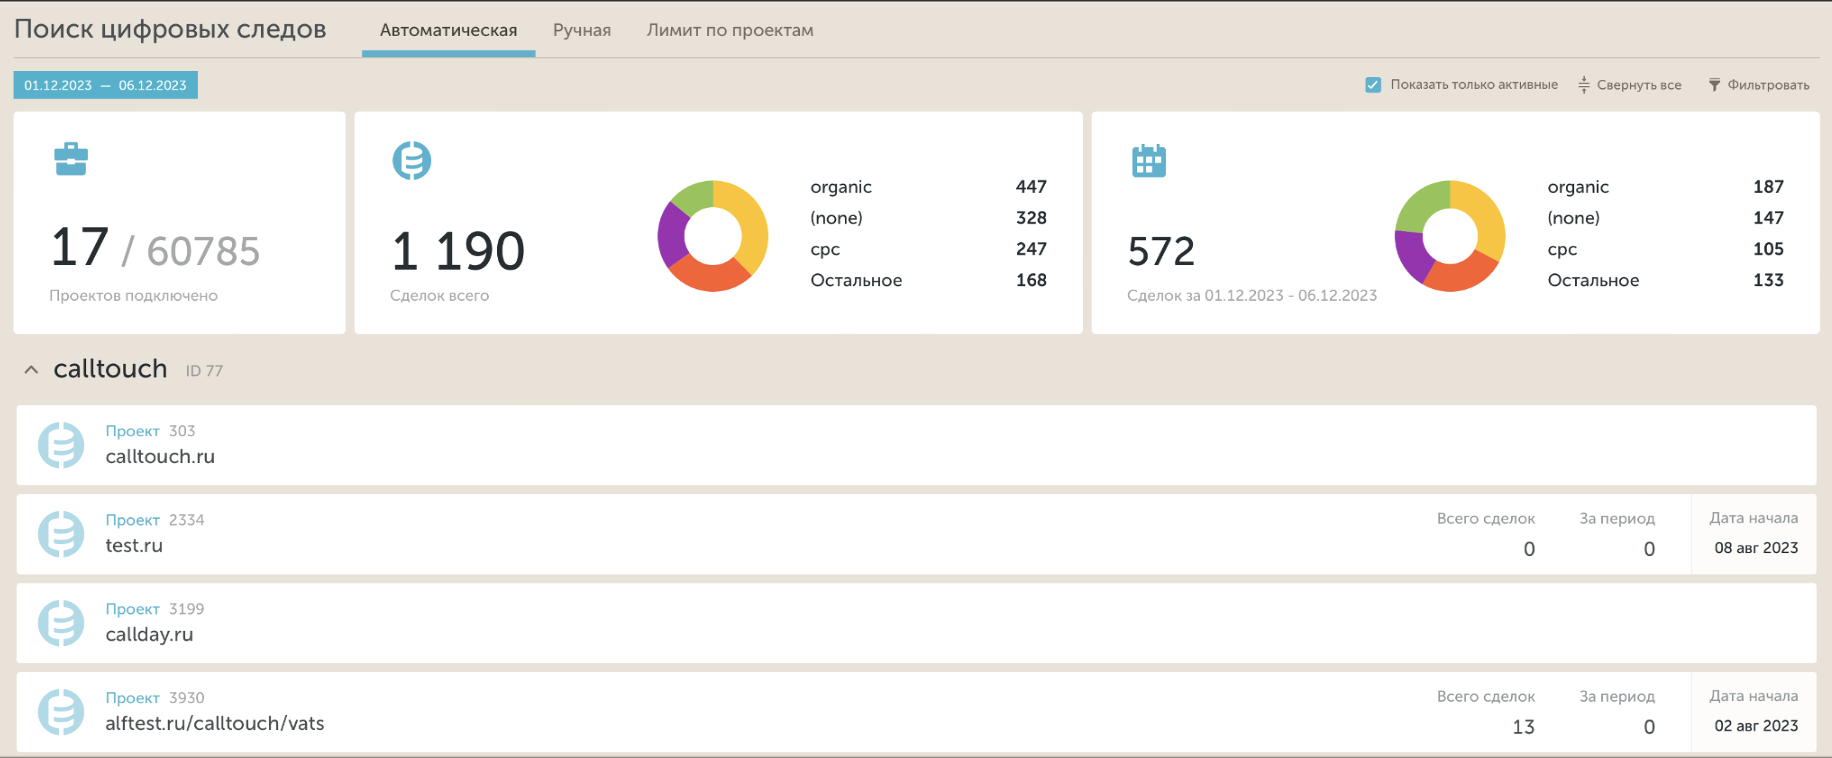This screenshot has height=758, width=1832.
Task: Click the Свернуть все button
Action: (x=1630, y=85)
